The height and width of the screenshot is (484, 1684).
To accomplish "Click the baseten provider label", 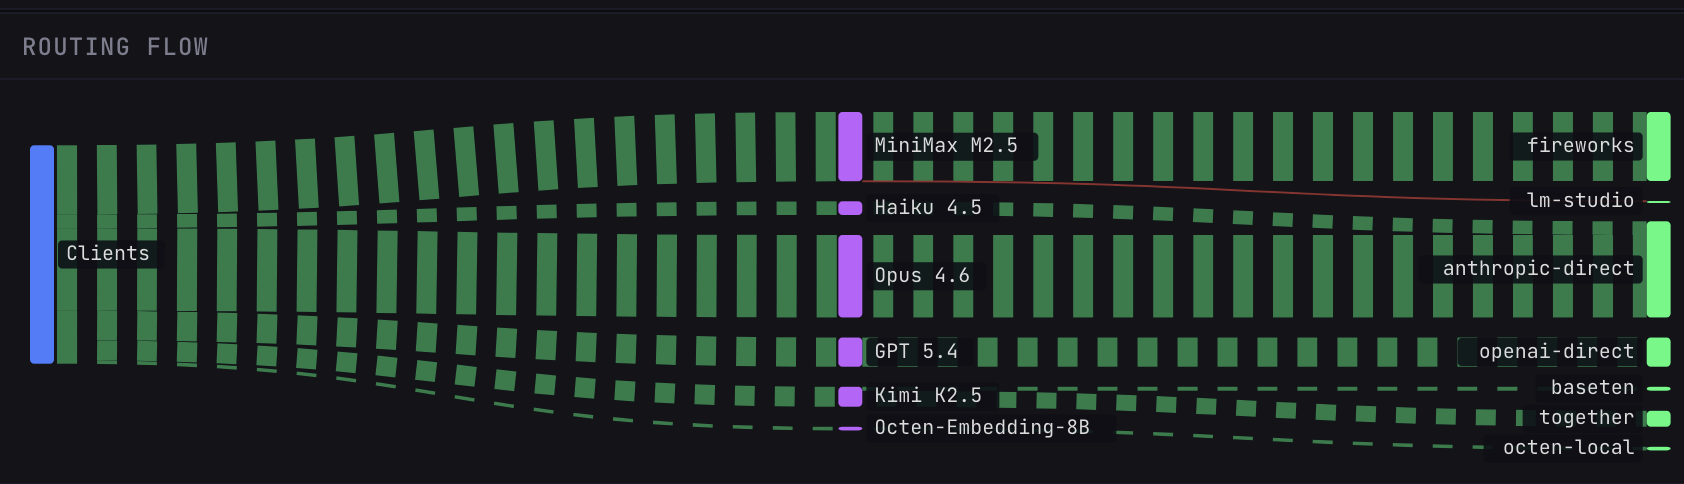I will (1592, 388).
